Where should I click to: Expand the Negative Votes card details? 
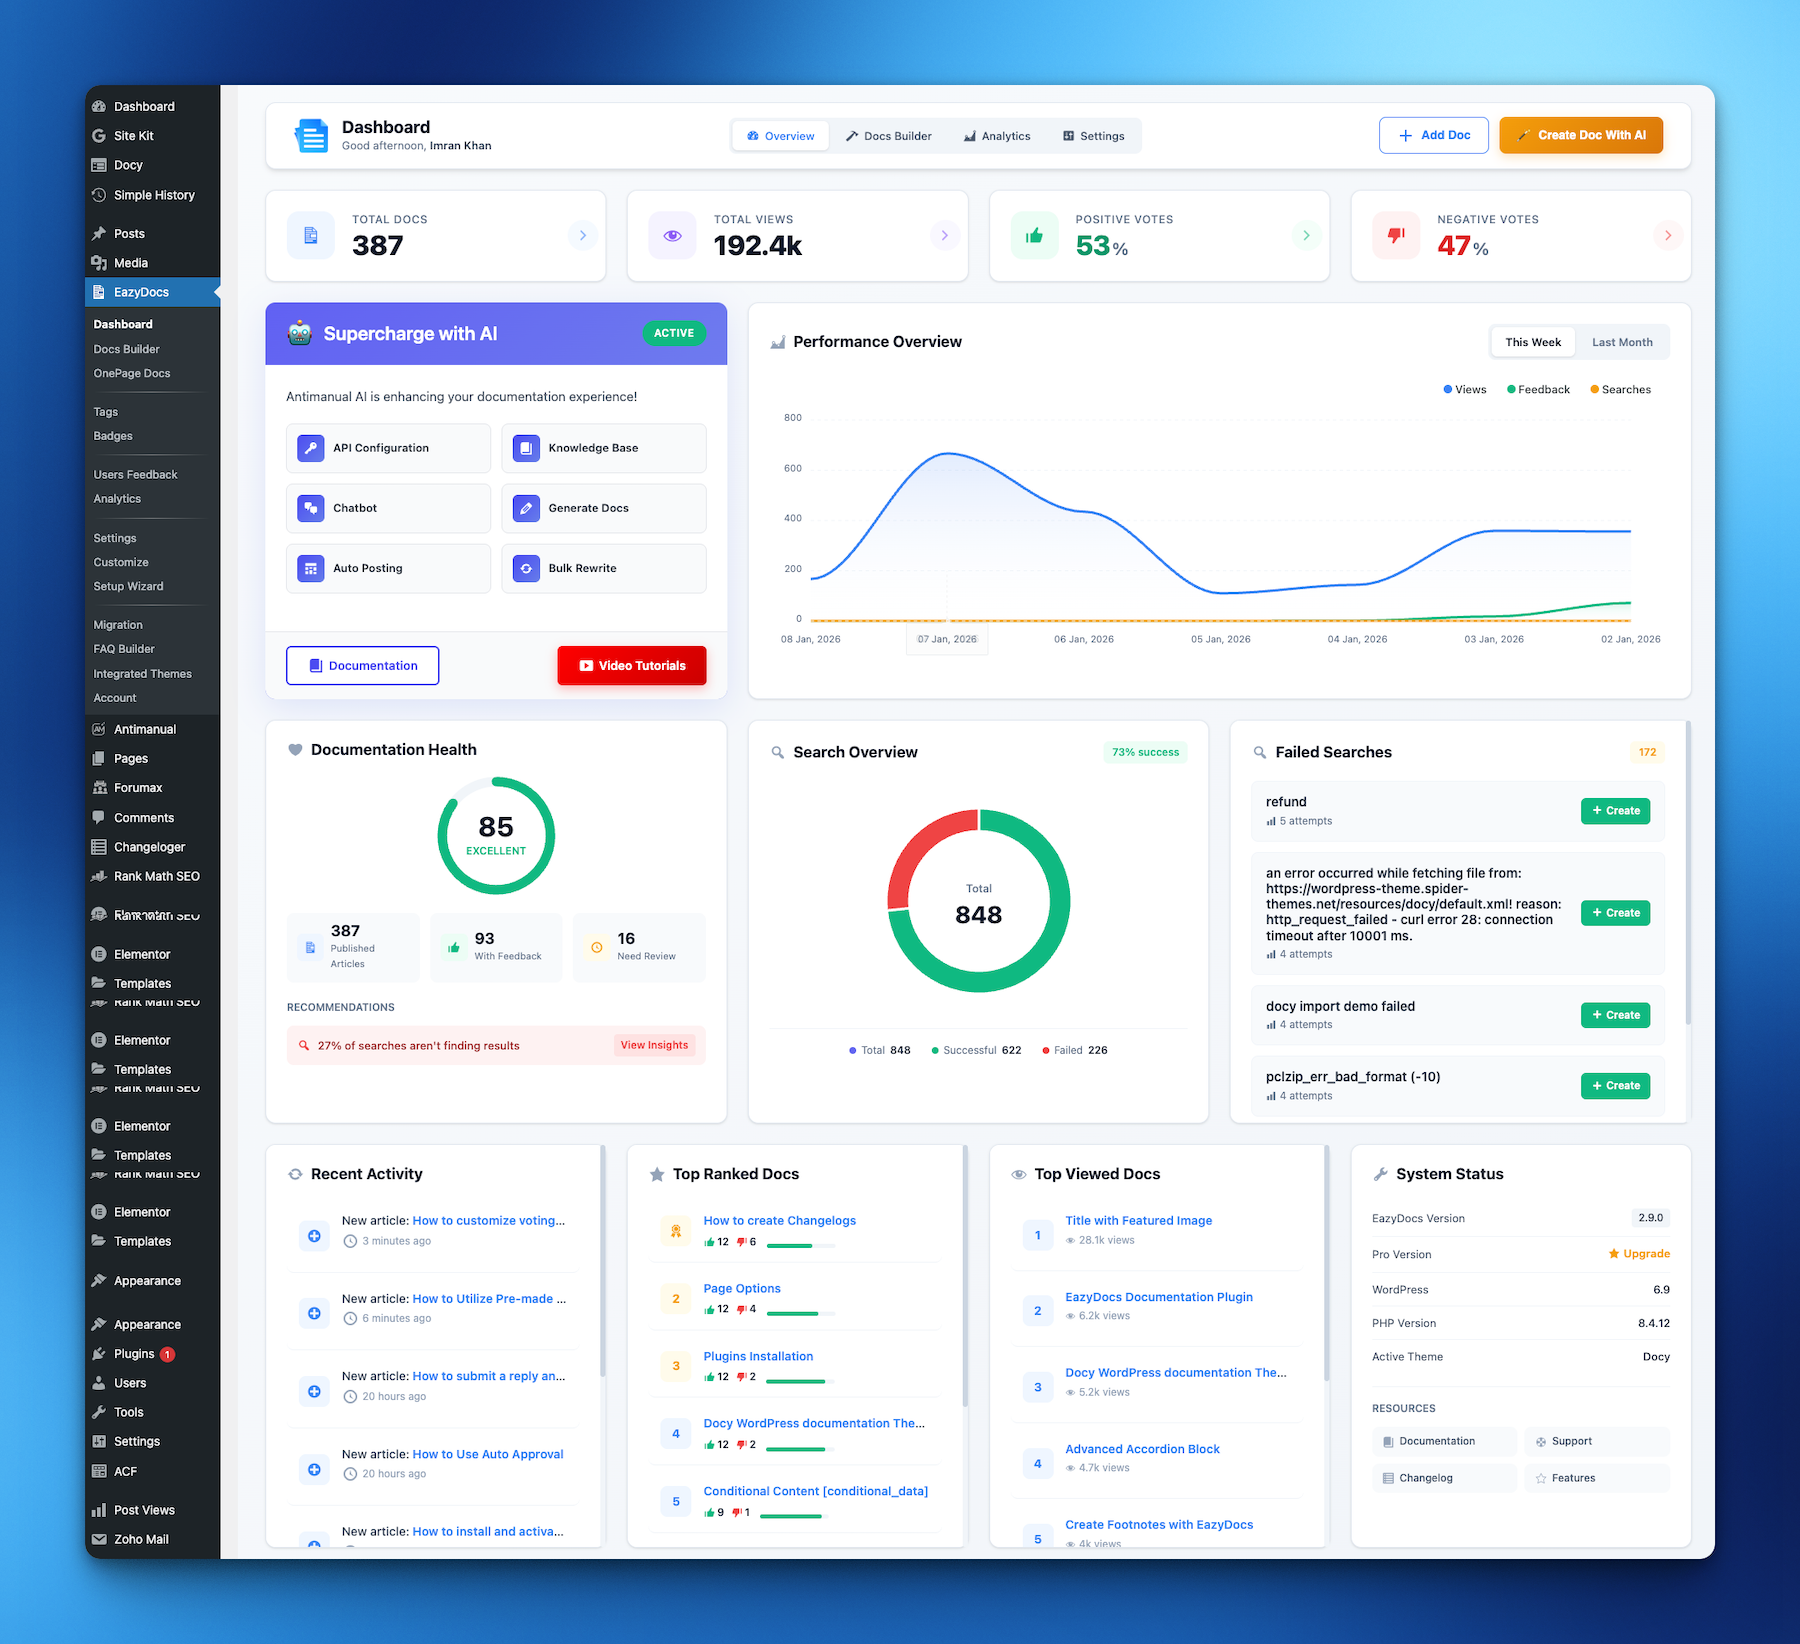pyautogui.click(x=1667, y=236)
